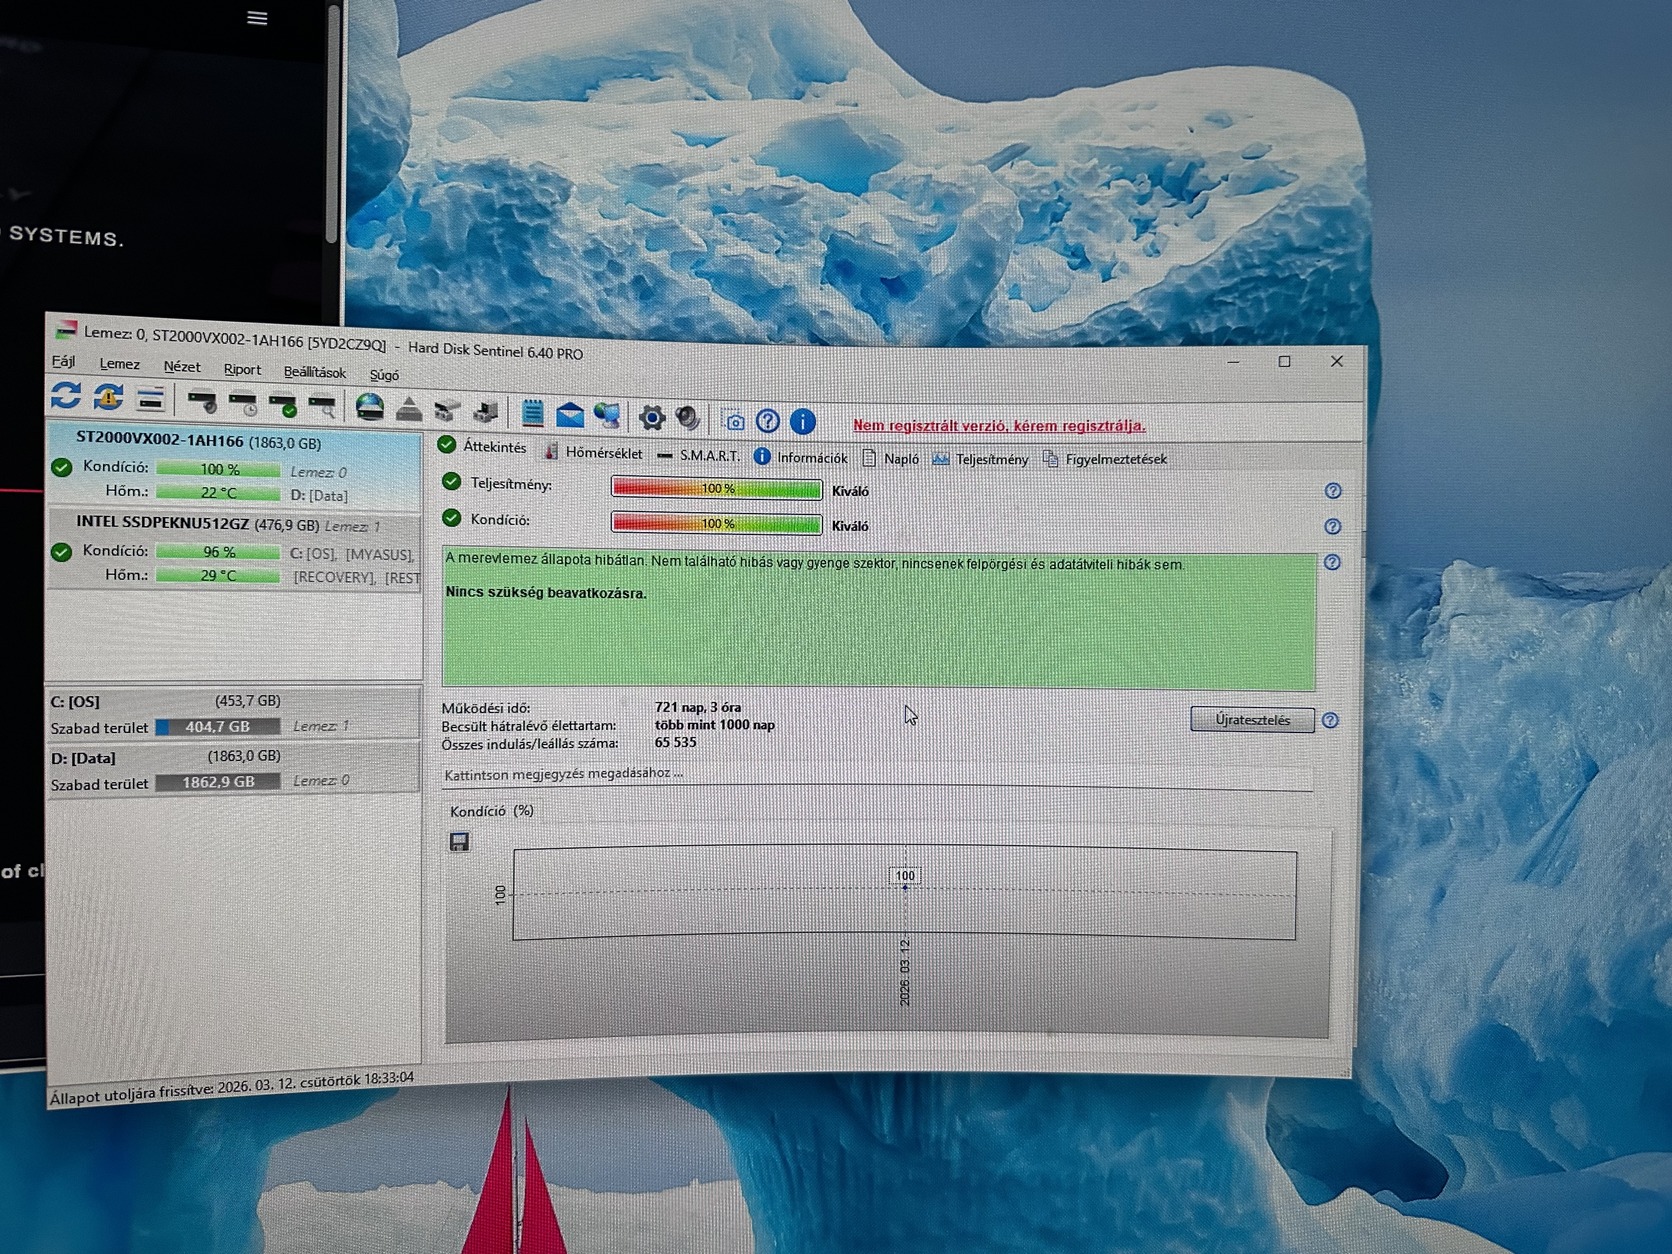Switch to the Információk tab
The width and height of the screenshot is (1672, 1254).
pyautogui.click(x=800, y=457)
